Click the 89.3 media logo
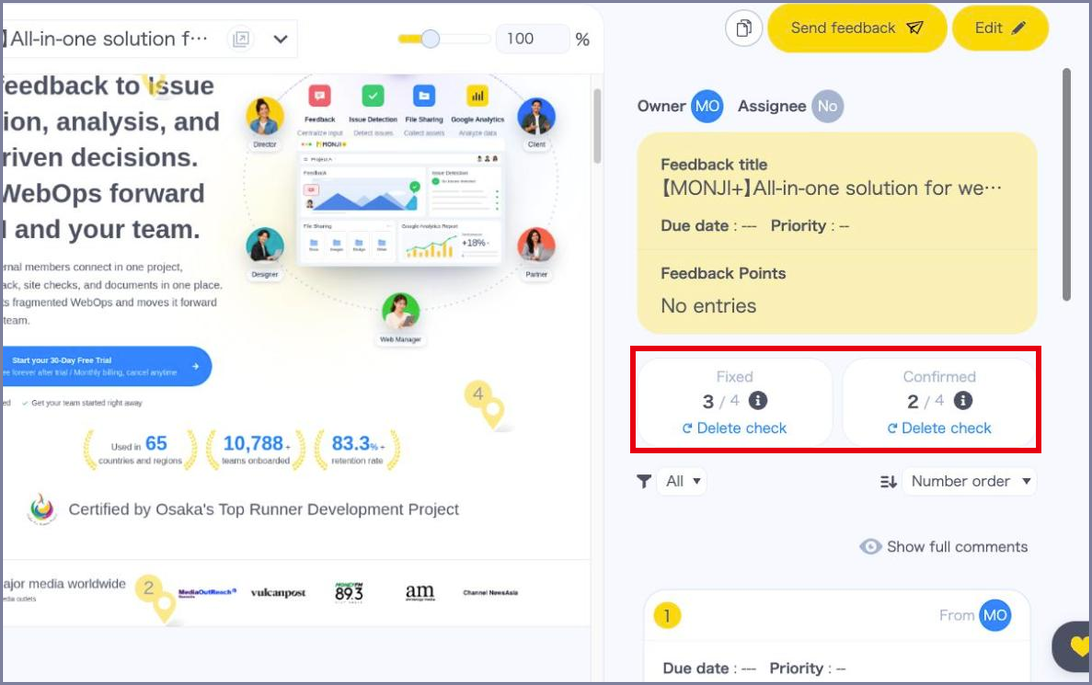 [x=349, y=592]
